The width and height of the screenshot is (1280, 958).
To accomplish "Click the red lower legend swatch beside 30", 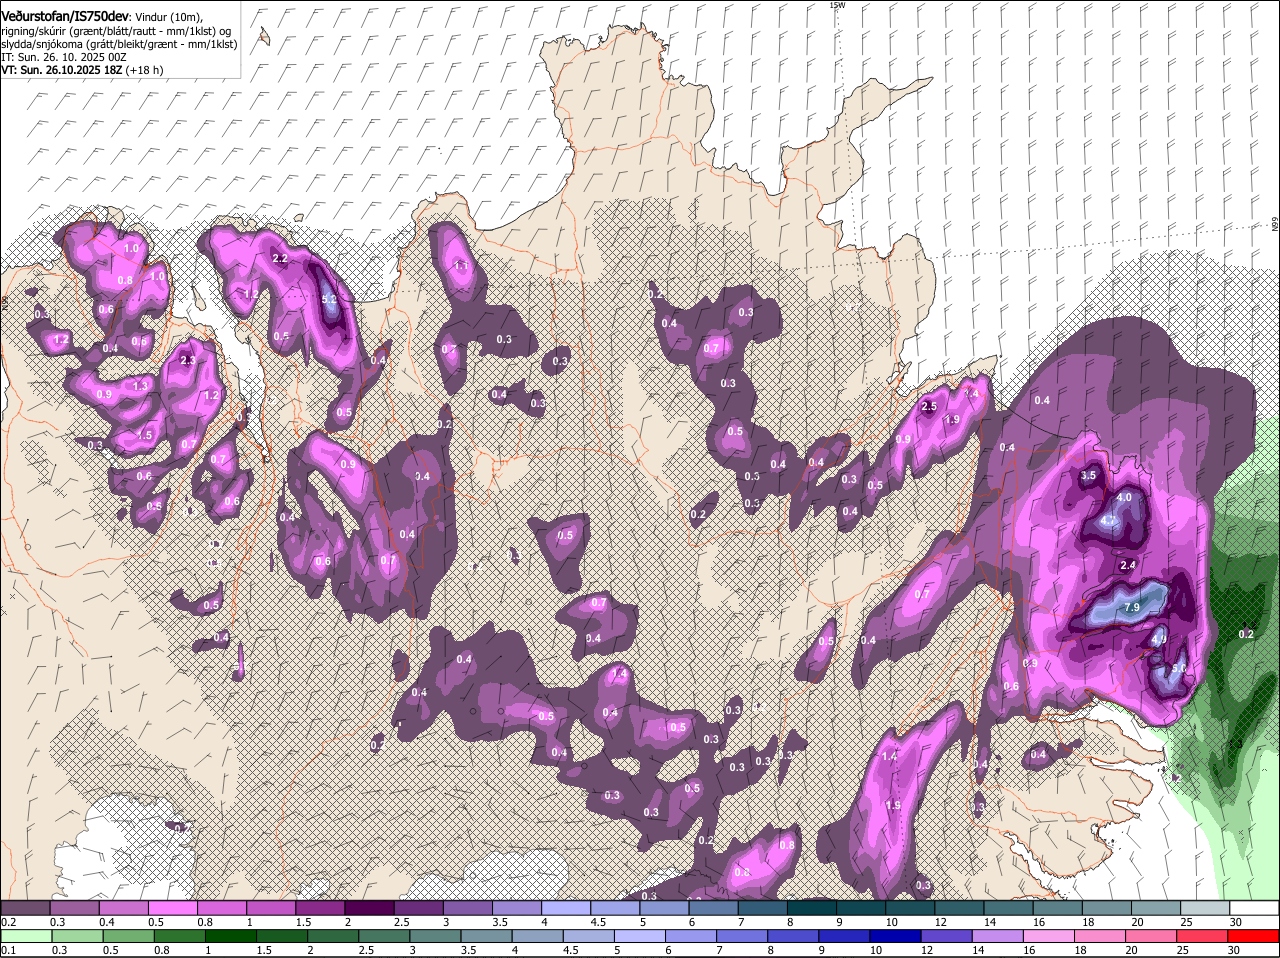I will click(x=1252, y=935).
